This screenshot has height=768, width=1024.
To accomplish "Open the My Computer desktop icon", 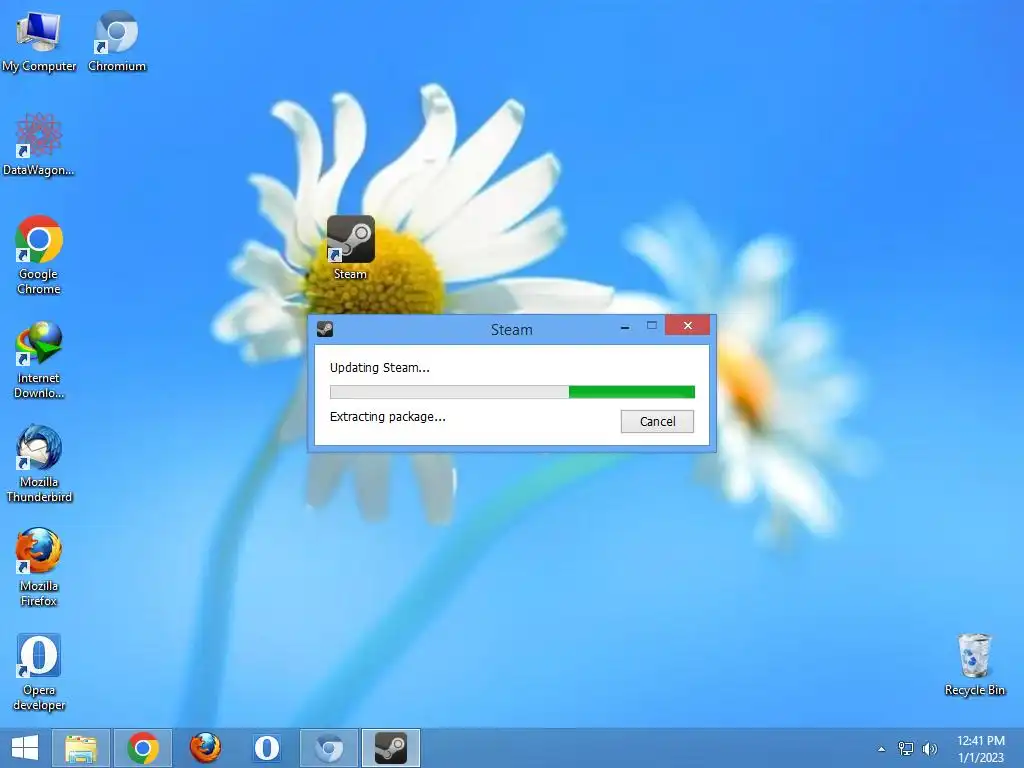I will tap(39, 40).
